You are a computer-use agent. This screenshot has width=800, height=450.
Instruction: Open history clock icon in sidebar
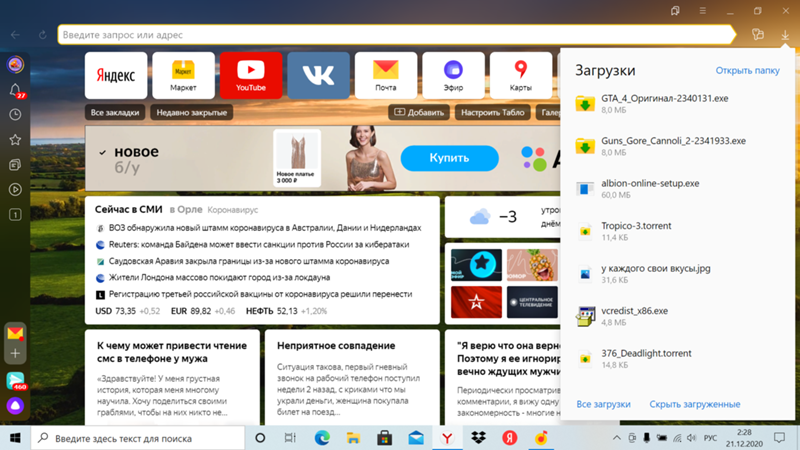coord(15,114)
